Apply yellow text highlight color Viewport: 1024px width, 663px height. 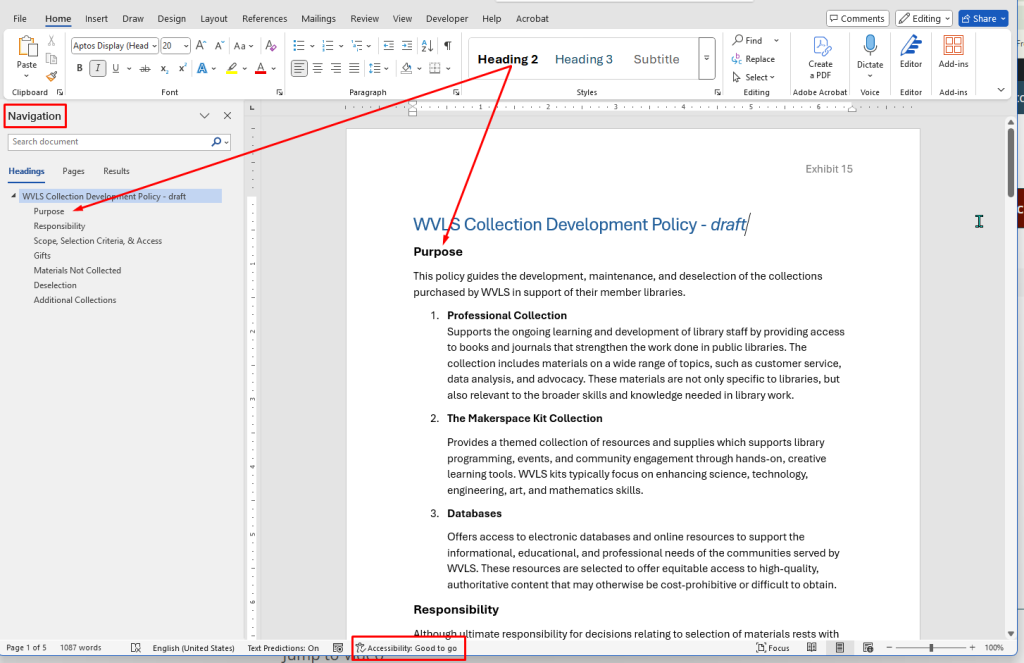tap(231, 68)
